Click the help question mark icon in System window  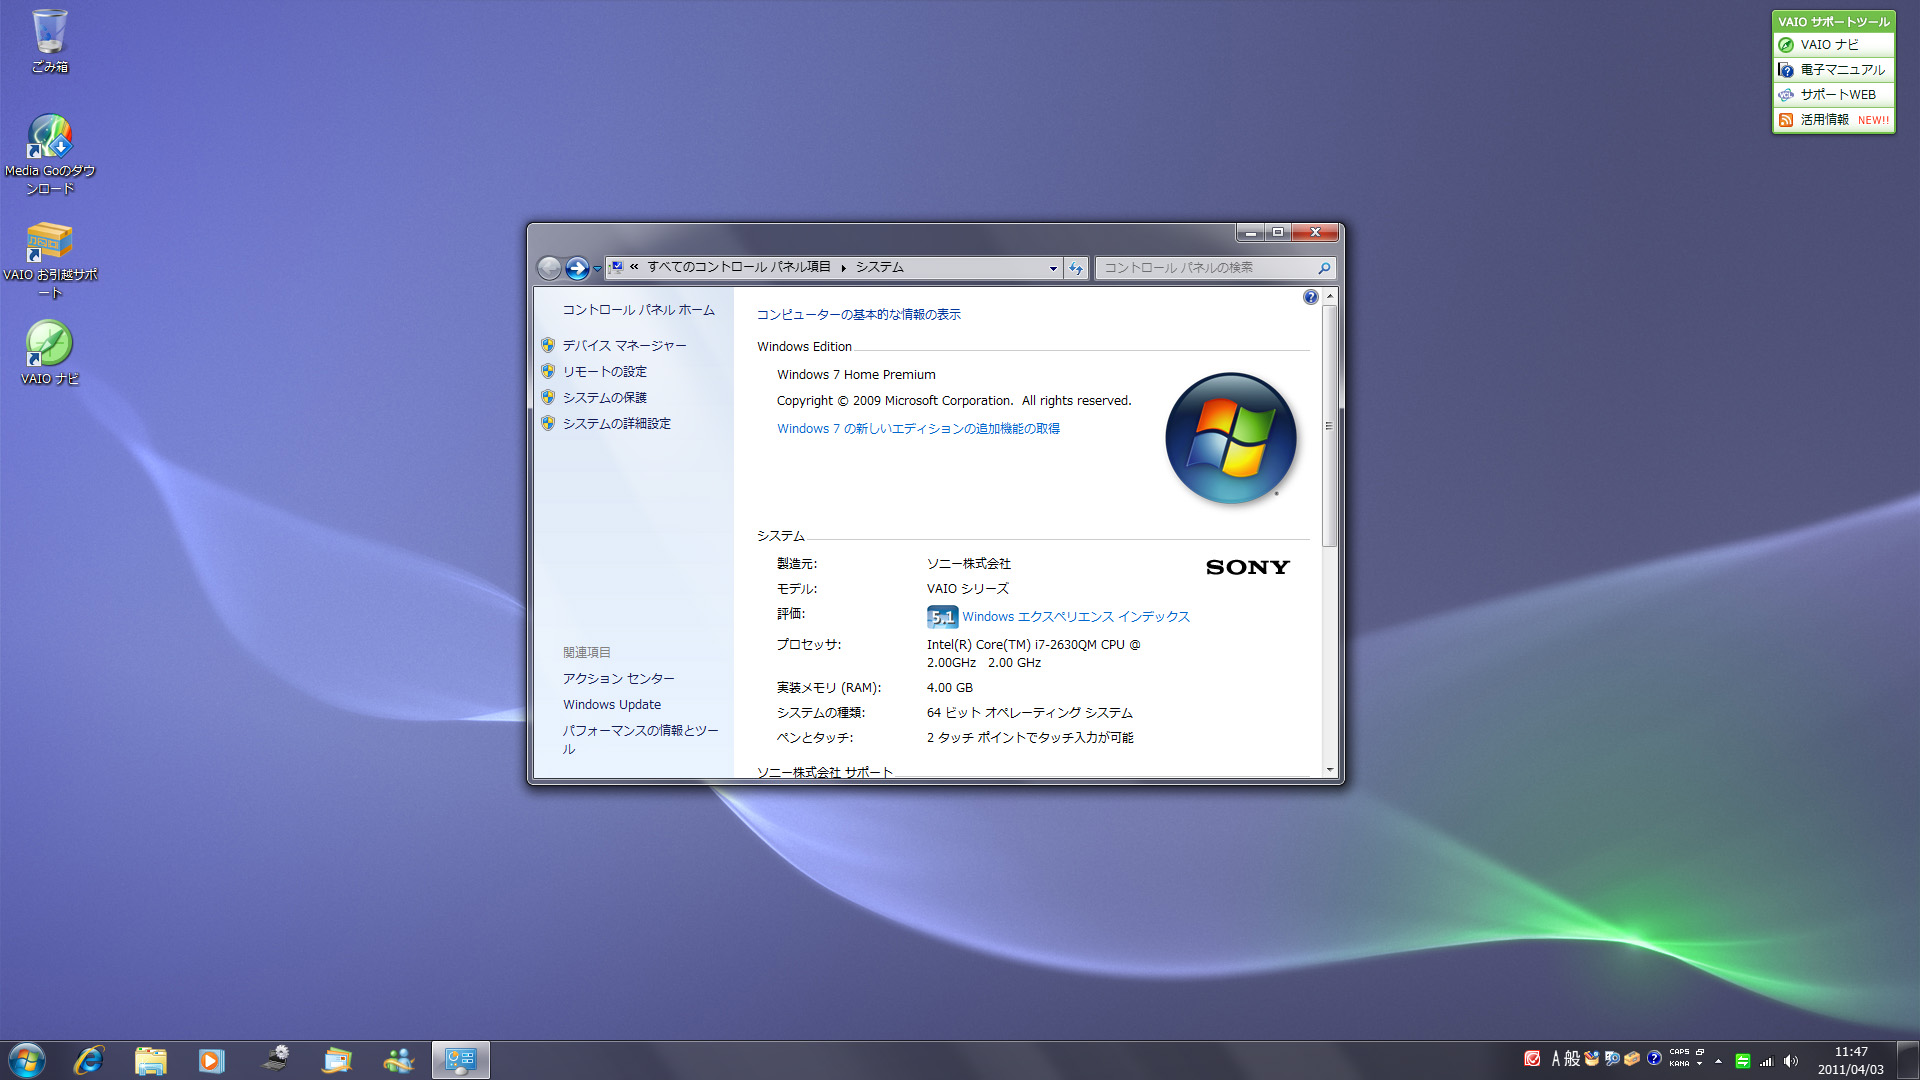click(1310, 297)
